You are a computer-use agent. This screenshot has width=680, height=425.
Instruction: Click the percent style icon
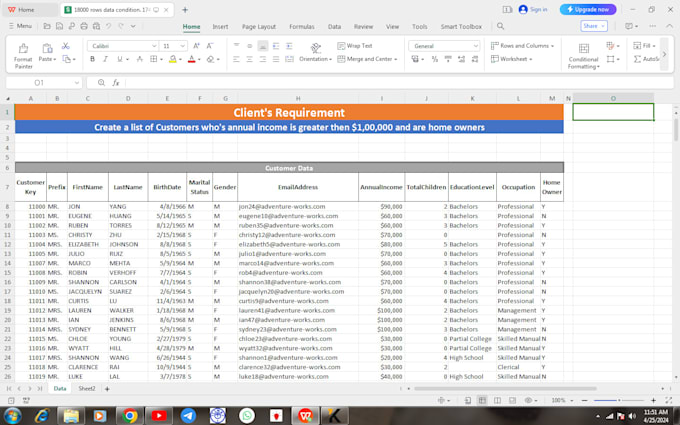[x=435, y=59]
